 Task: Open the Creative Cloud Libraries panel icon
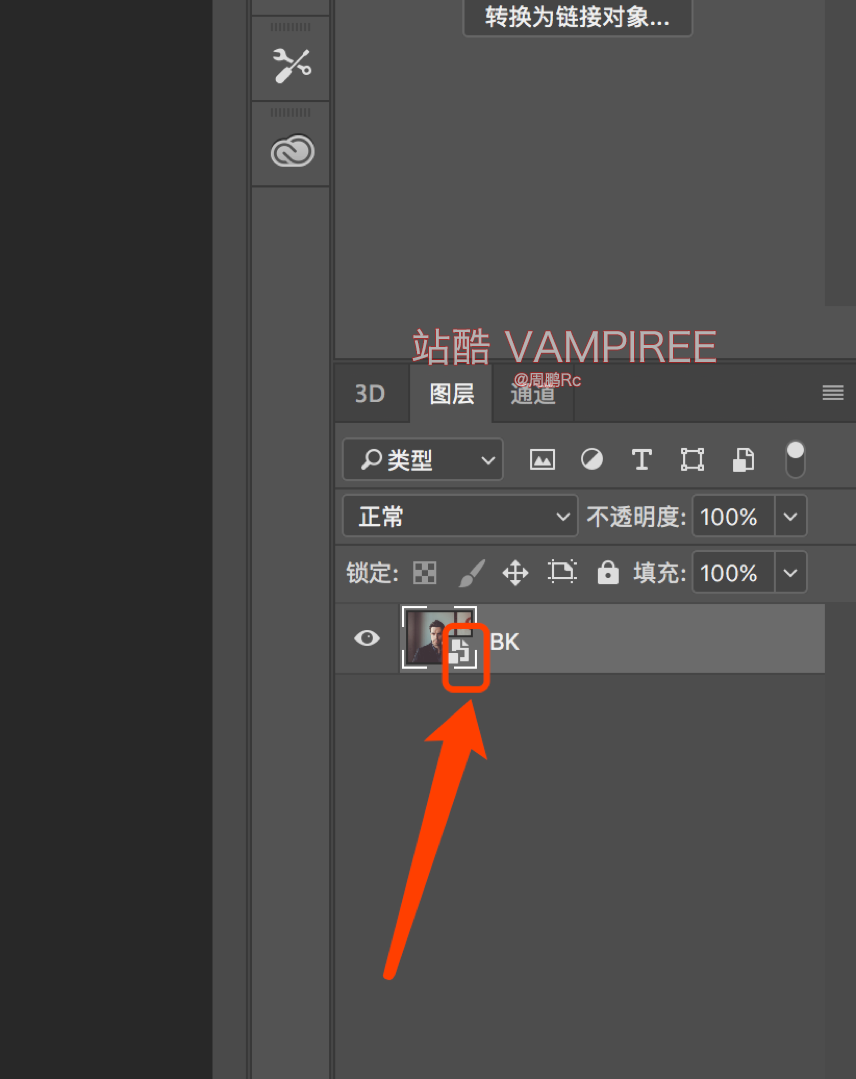[292, 151]
